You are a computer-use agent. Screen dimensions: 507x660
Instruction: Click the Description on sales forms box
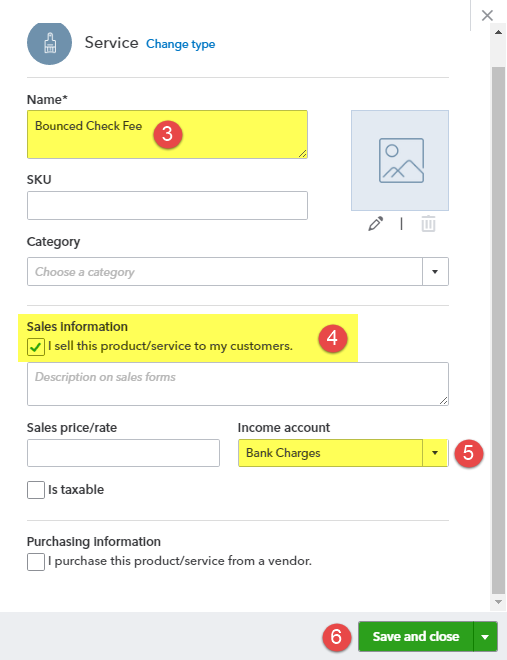238,384
